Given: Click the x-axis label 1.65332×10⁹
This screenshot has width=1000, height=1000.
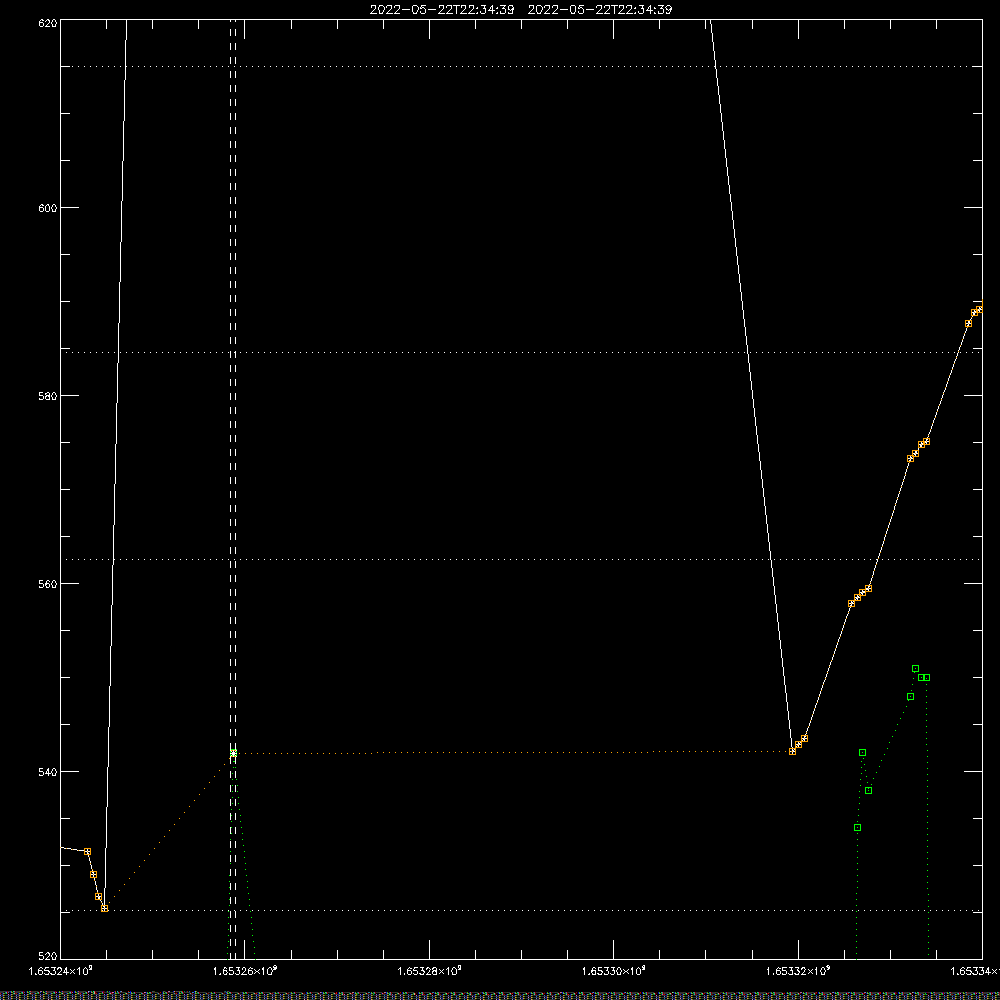Looking at the screenshot, I should pos(798,971).
